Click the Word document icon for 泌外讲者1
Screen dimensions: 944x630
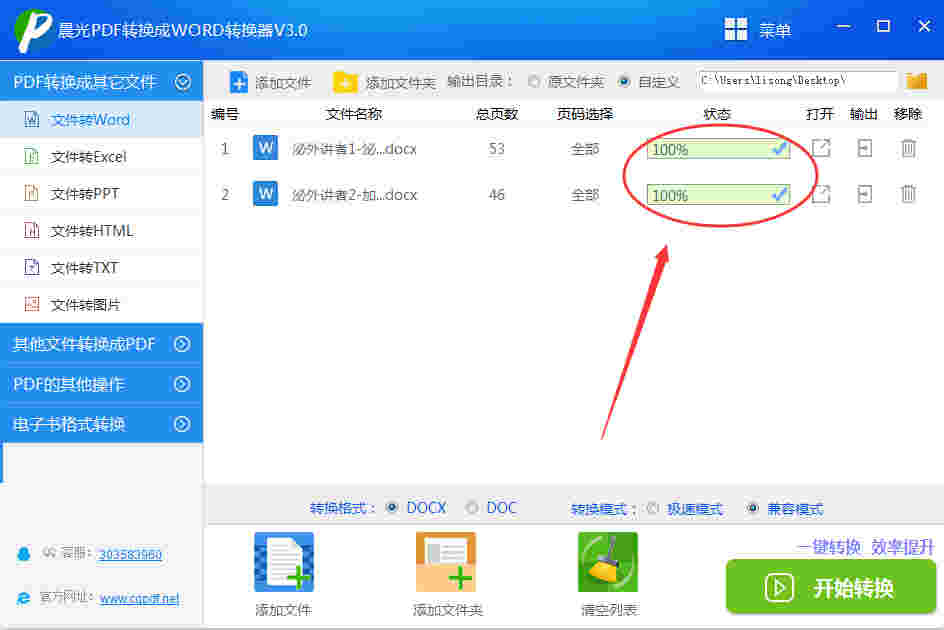click(x=265, y=148)
